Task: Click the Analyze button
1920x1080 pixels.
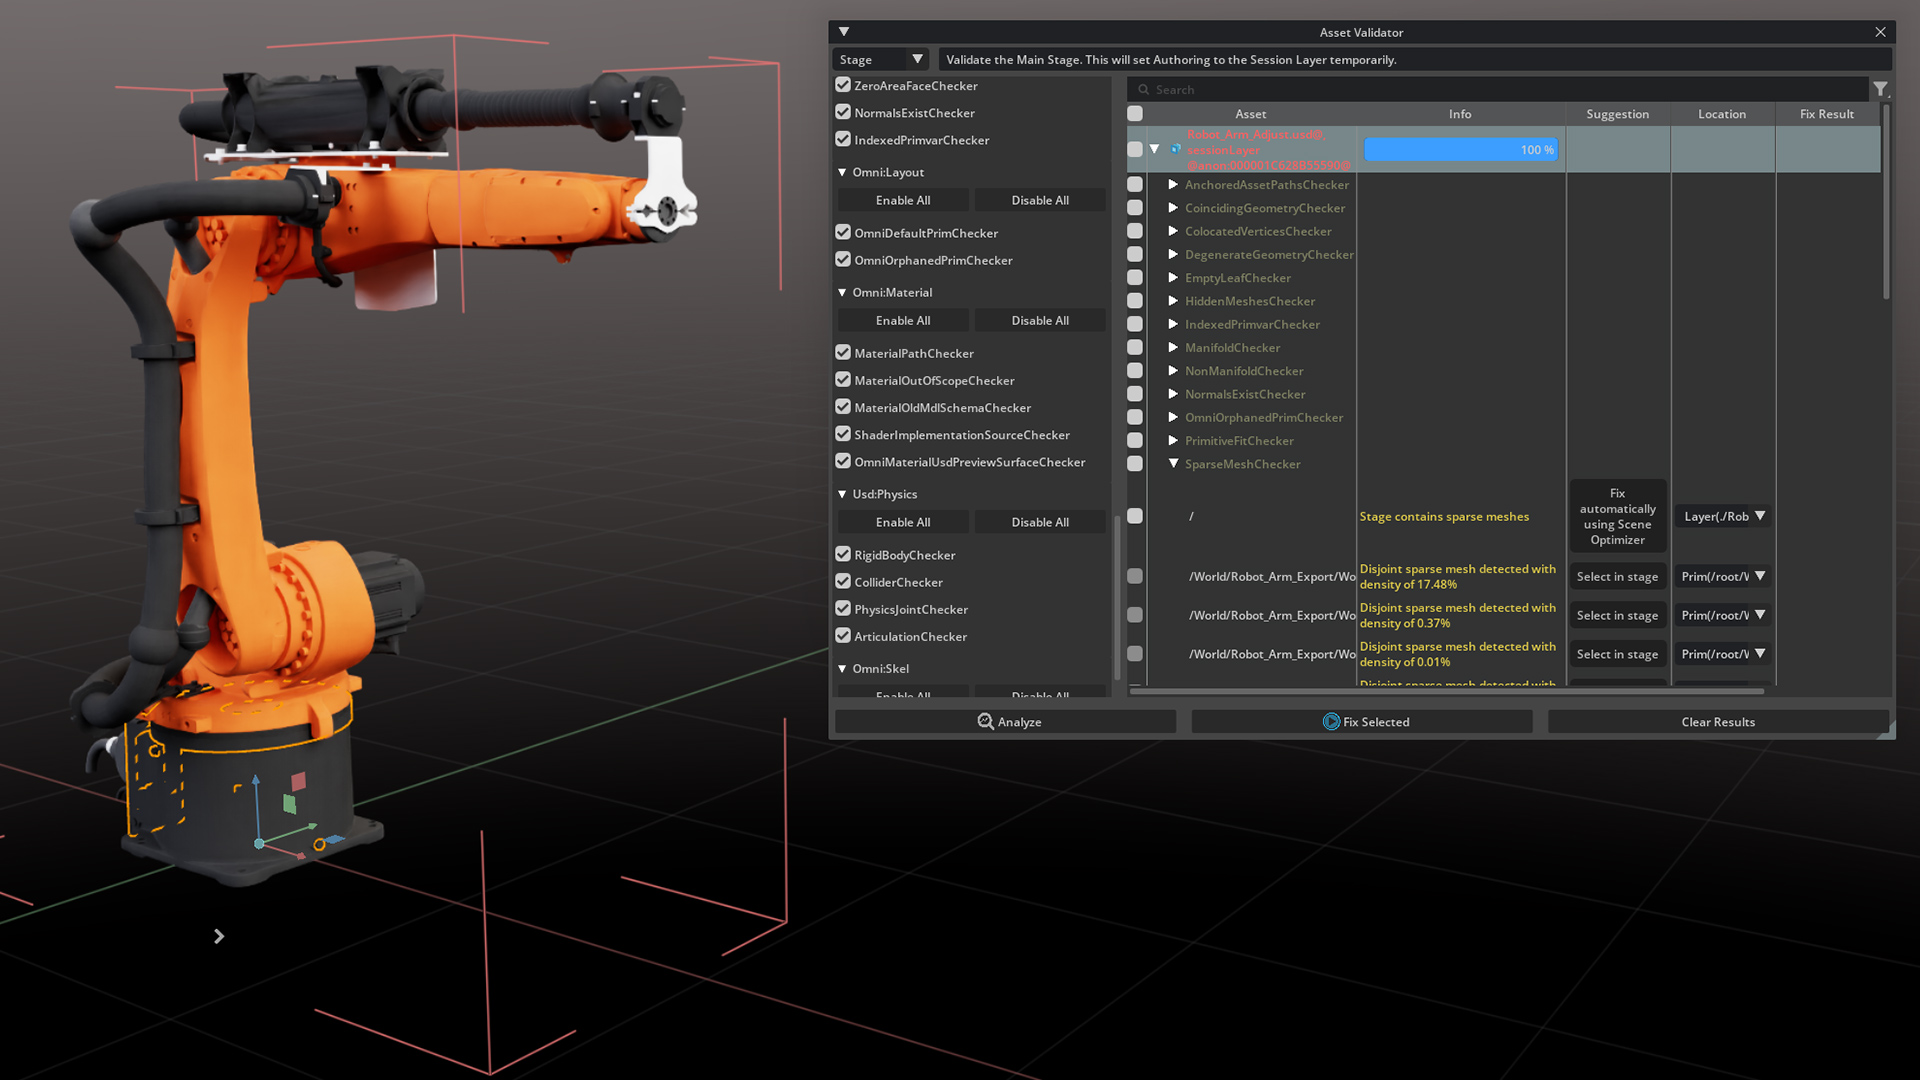Action: (x=1006, y=722)
